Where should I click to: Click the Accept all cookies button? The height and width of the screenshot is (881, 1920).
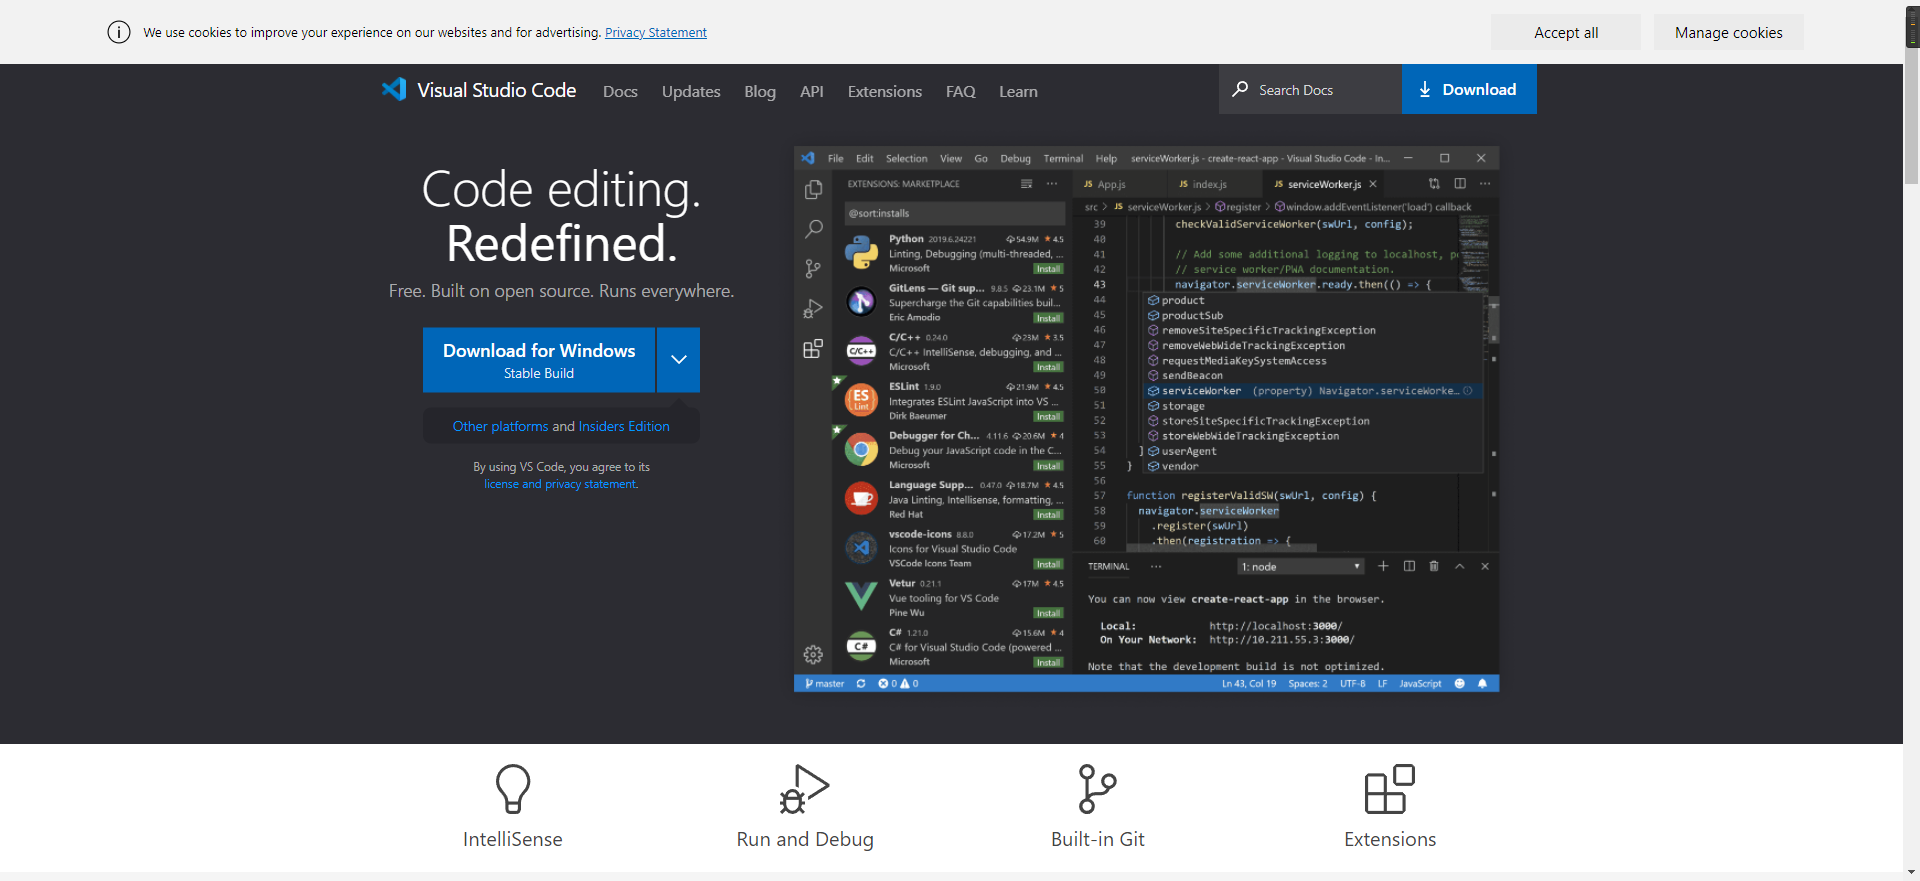click(x=1566, y=32)
